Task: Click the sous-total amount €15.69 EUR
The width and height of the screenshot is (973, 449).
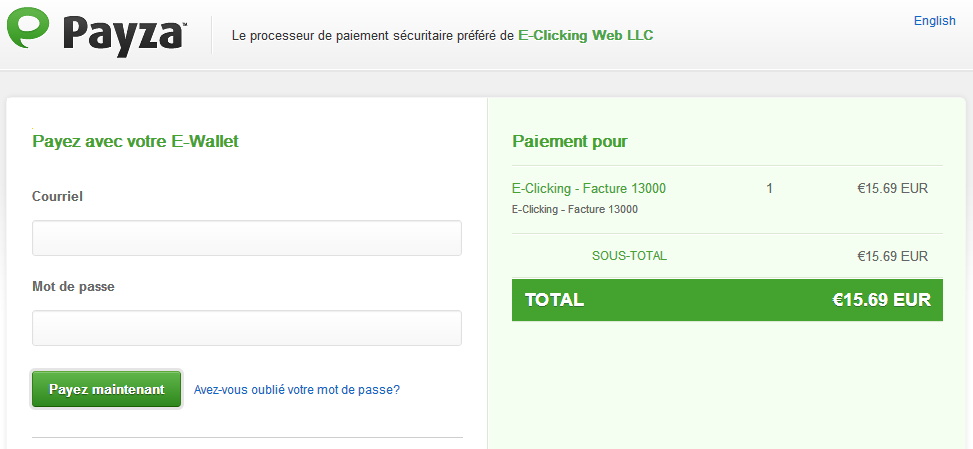Action: (892, 256)
